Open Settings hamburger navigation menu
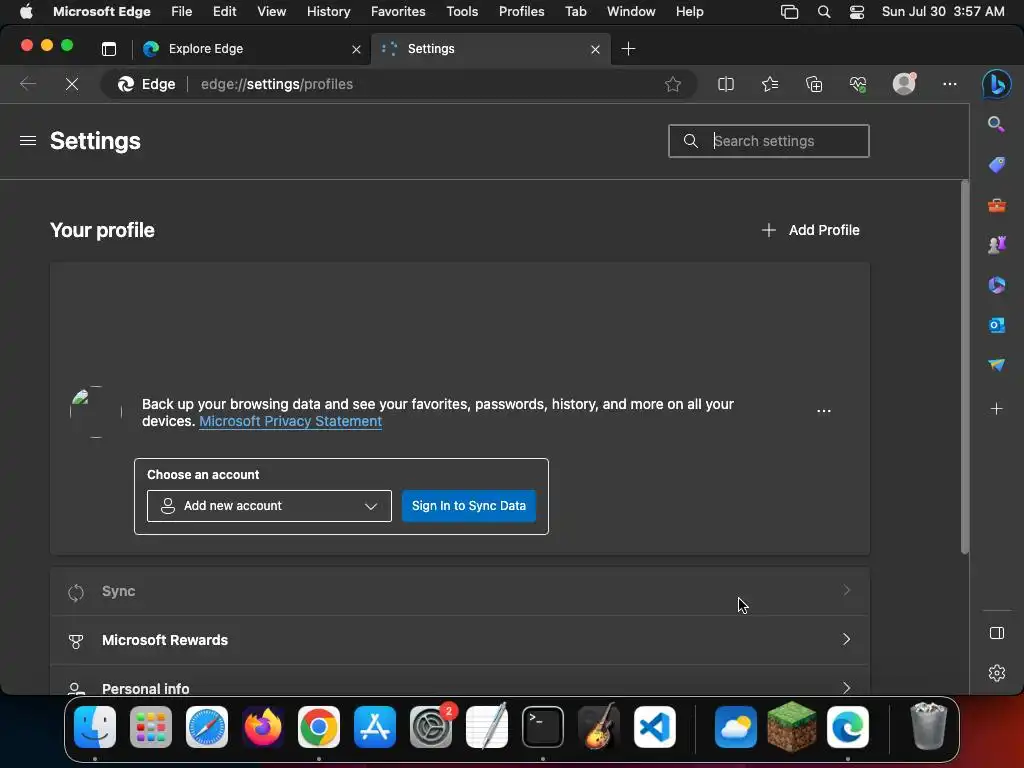The width and height of the screenshot is (1024, 768). click(x=28, y=141)
